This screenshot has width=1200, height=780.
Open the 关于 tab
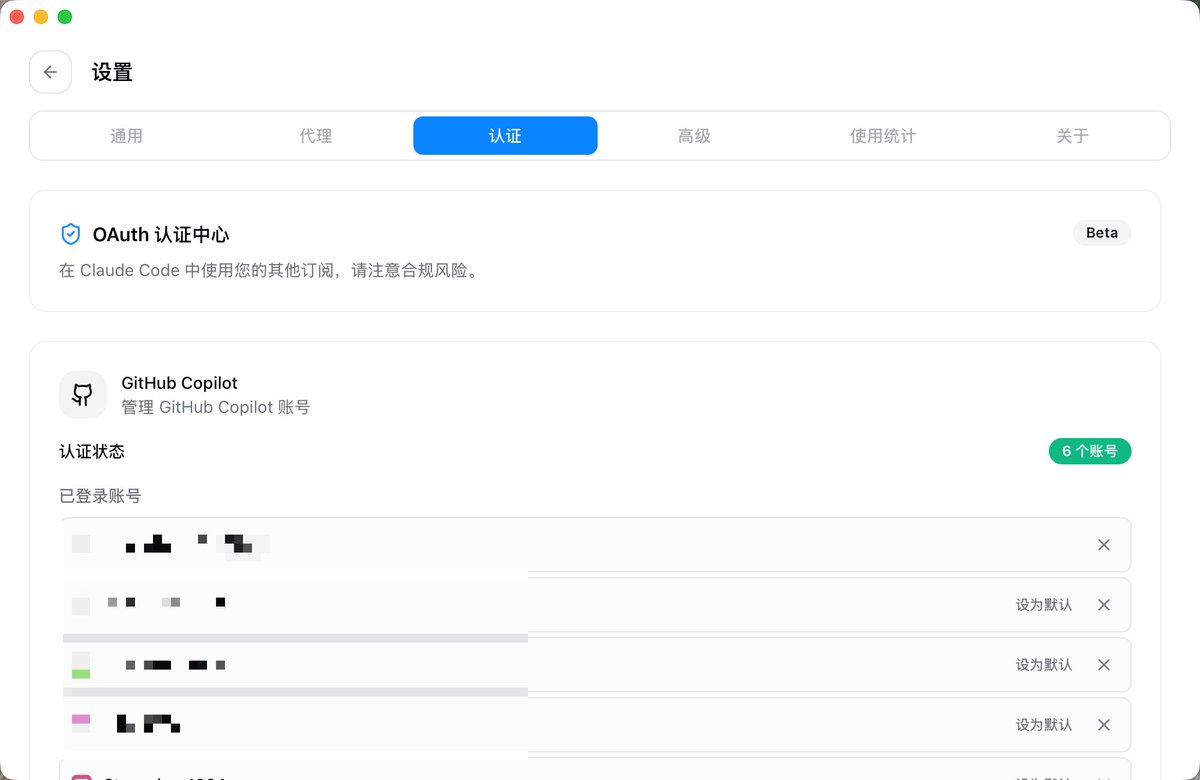(1072, 136)
